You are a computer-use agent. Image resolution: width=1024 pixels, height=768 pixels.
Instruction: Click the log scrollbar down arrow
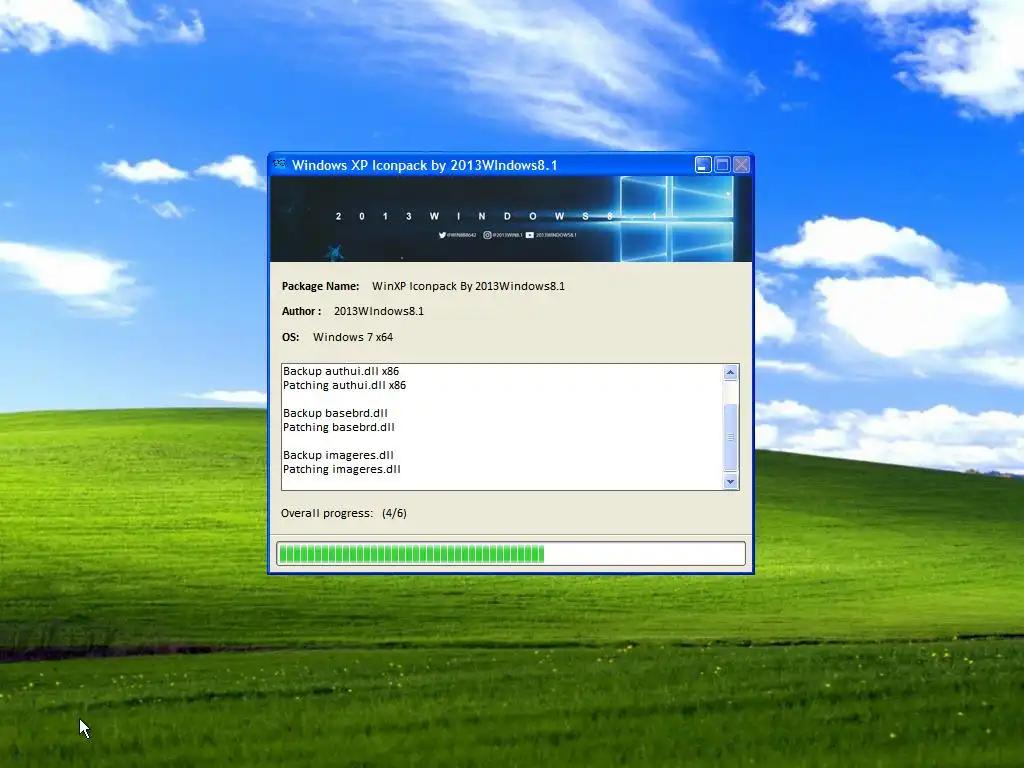coord(730,482)
